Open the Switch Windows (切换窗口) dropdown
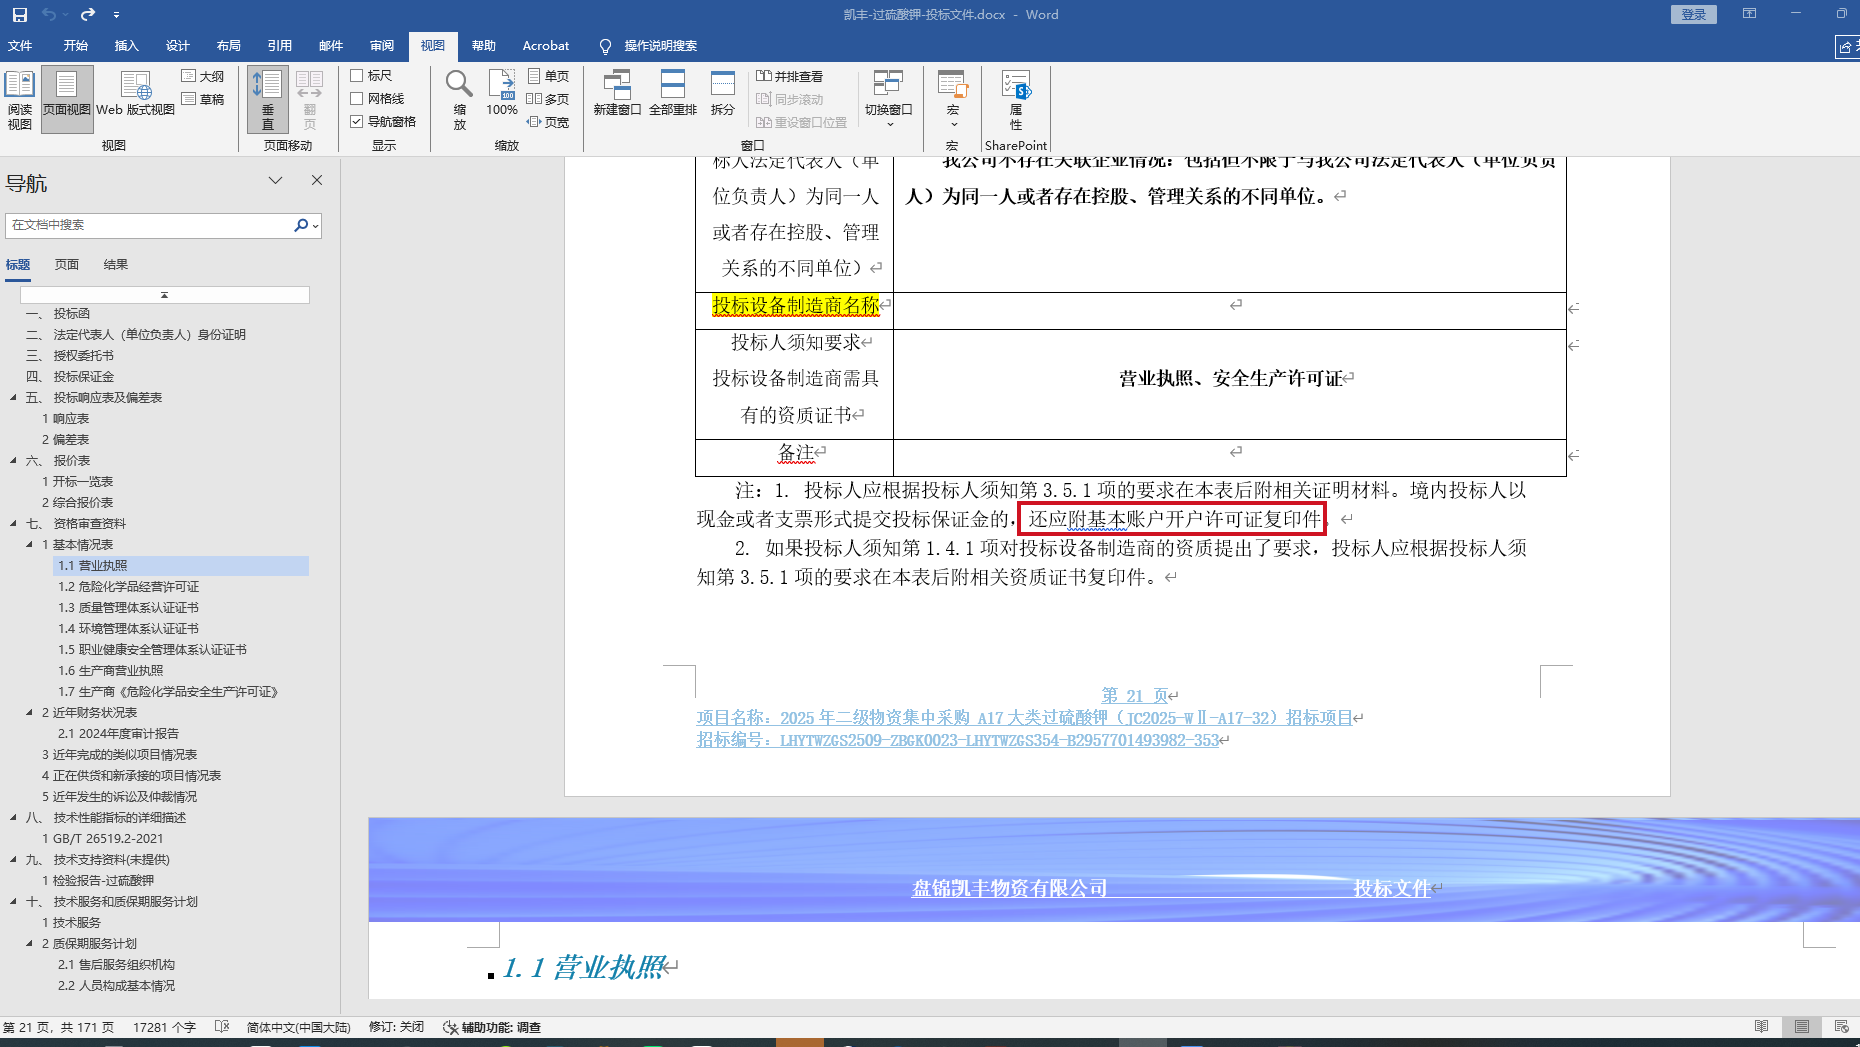This screenshot has width=1860, height=1047. [x=889, y=100]
